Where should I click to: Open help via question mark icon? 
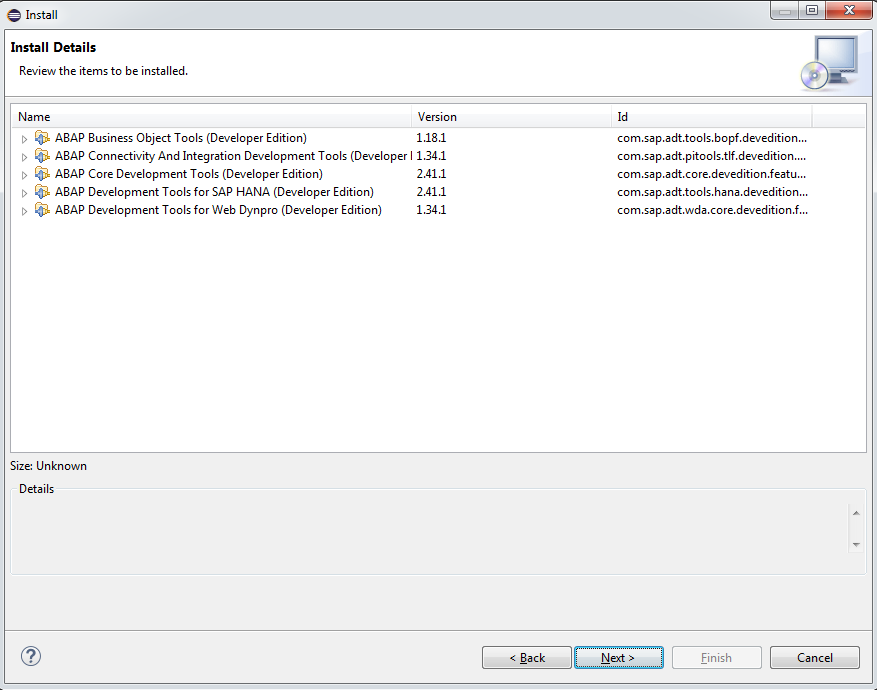(x=31, y=656)
